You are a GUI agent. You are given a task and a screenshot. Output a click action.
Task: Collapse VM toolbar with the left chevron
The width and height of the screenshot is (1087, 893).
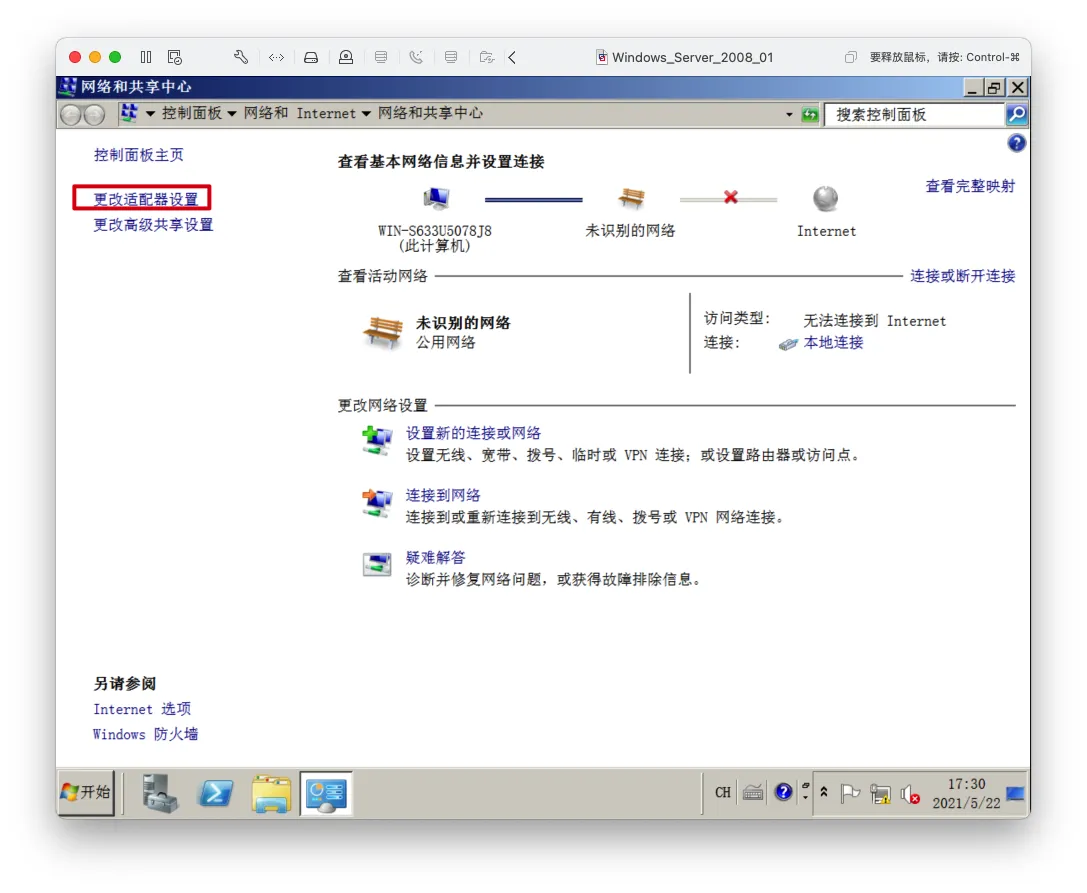pos(512,57)
